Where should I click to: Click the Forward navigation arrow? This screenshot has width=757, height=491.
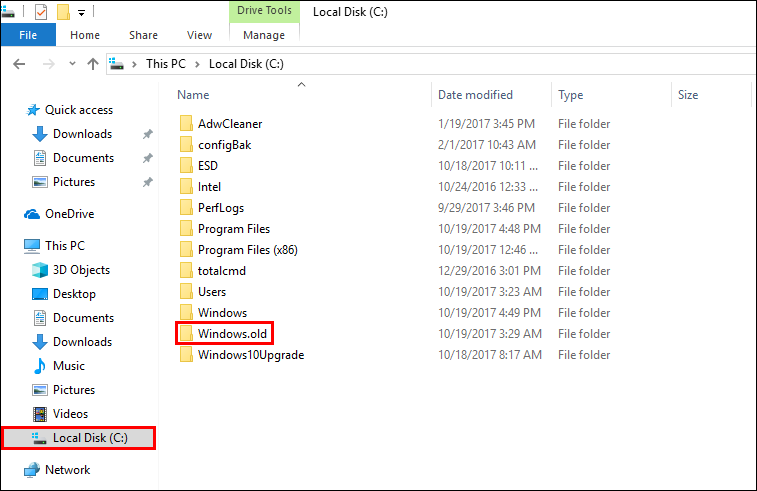pyautogui.click(x=49, y=64)
